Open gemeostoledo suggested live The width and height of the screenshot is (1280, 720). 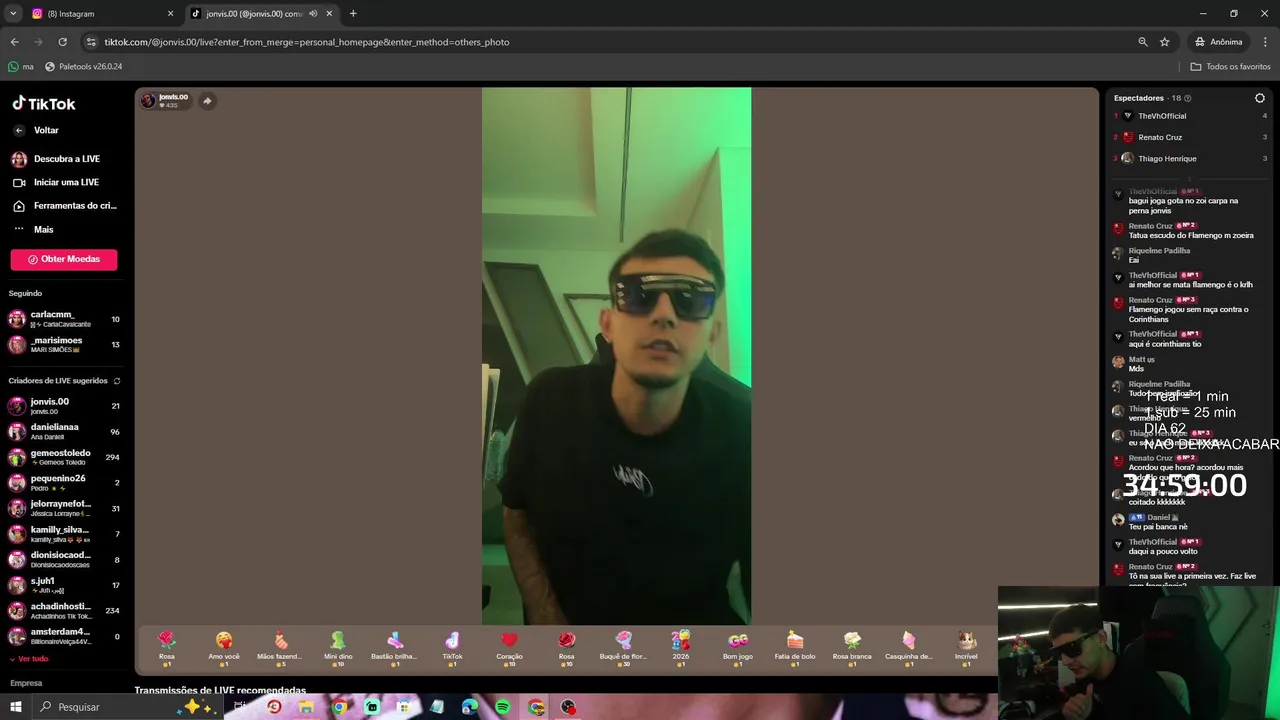(64, 457)
